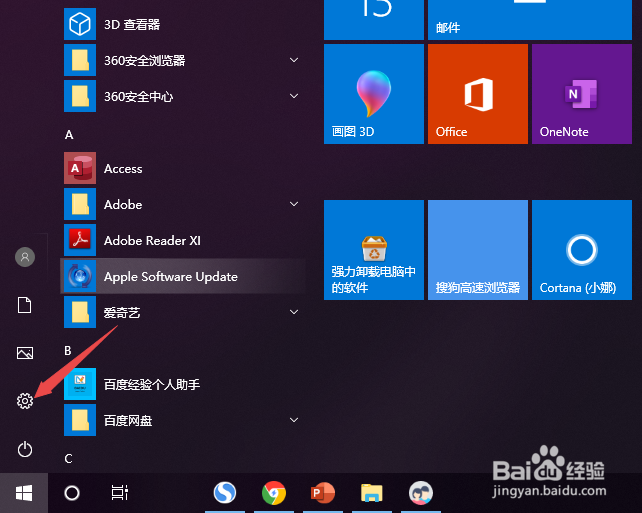
Task: Open Cortana circle on the taskbar
Action: point(72,493)
